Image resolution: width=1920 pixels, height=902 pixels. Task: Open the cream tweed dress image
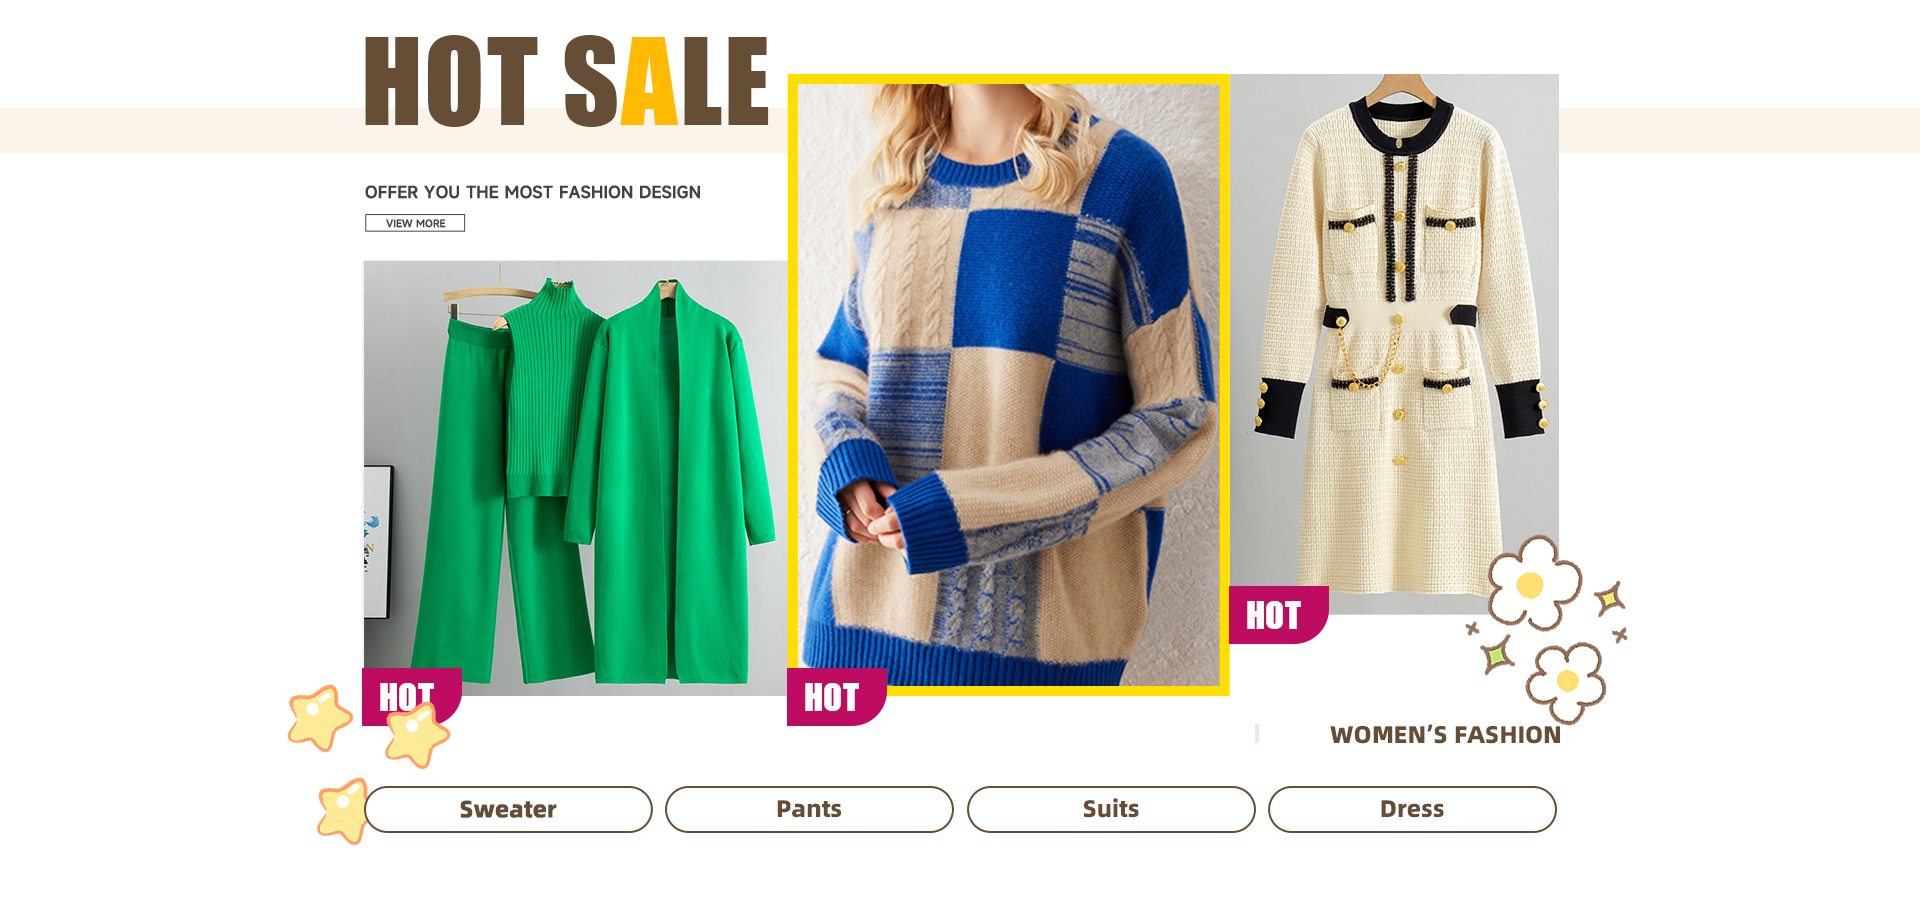click(1394, 344)
